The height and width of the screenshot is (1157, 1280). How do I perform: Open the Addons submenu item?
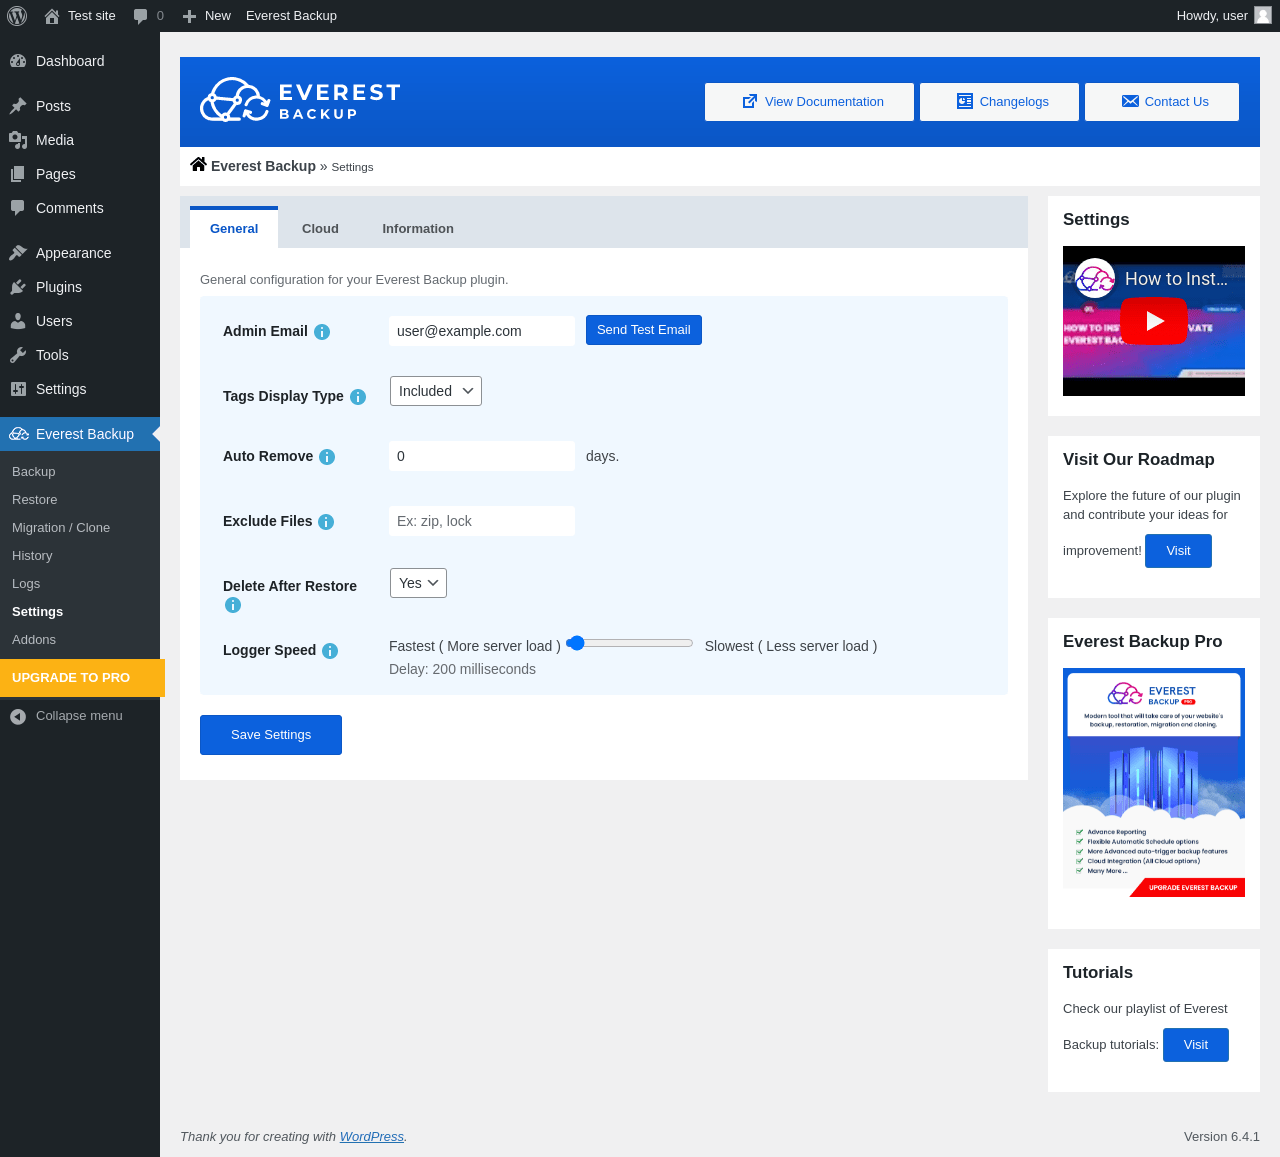(x=80, y=640)
